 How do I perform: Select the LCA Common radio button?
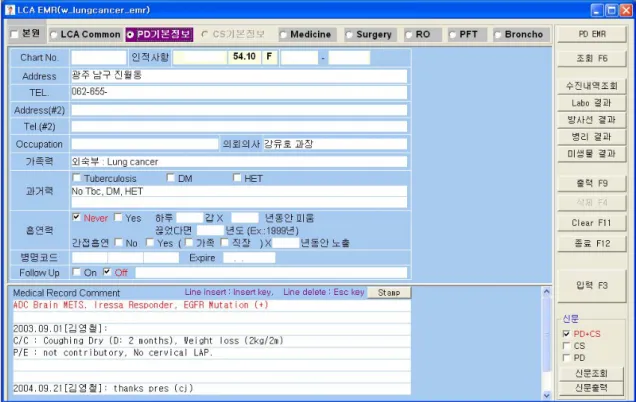coord(54,35)
